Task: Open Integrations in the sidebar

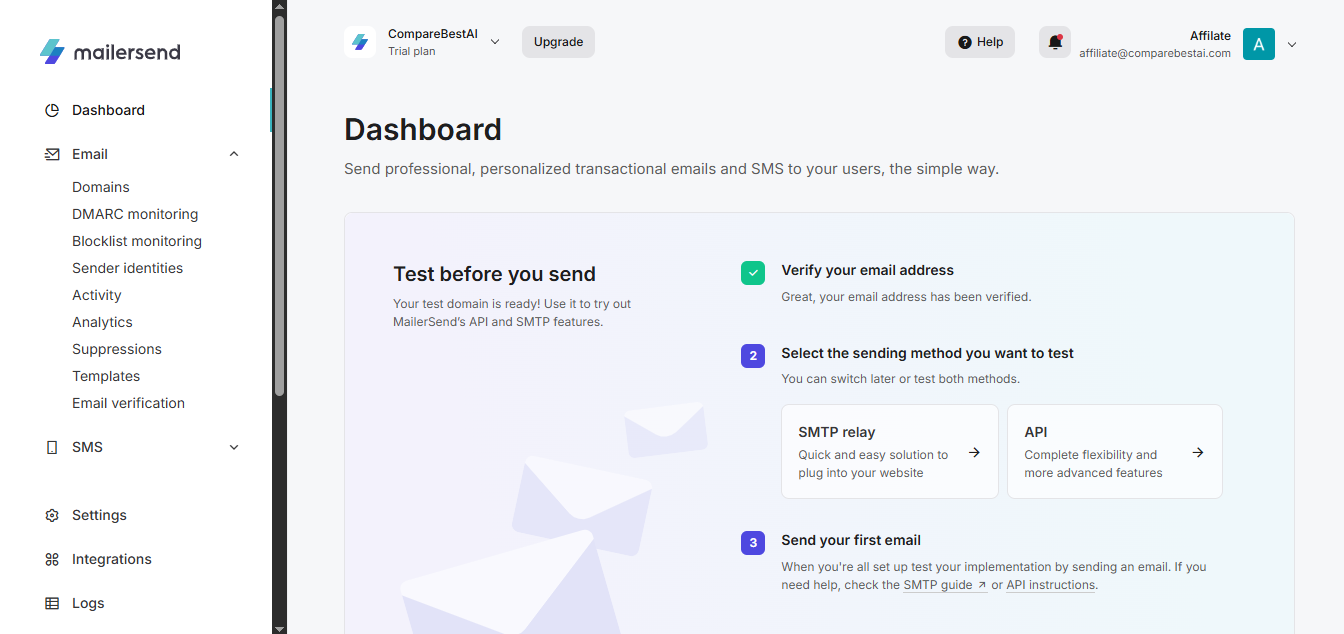Action: (x=112, y=559)
